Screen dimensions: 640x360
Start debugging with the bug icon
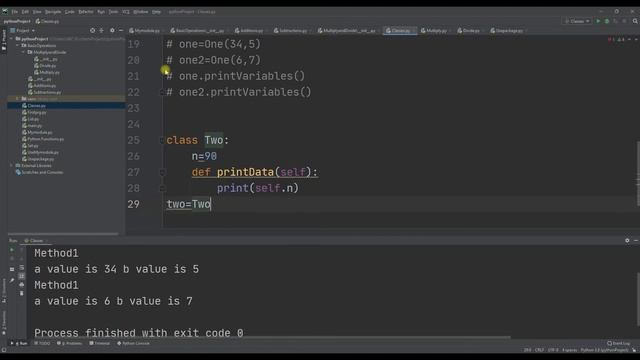coord(607,21)
